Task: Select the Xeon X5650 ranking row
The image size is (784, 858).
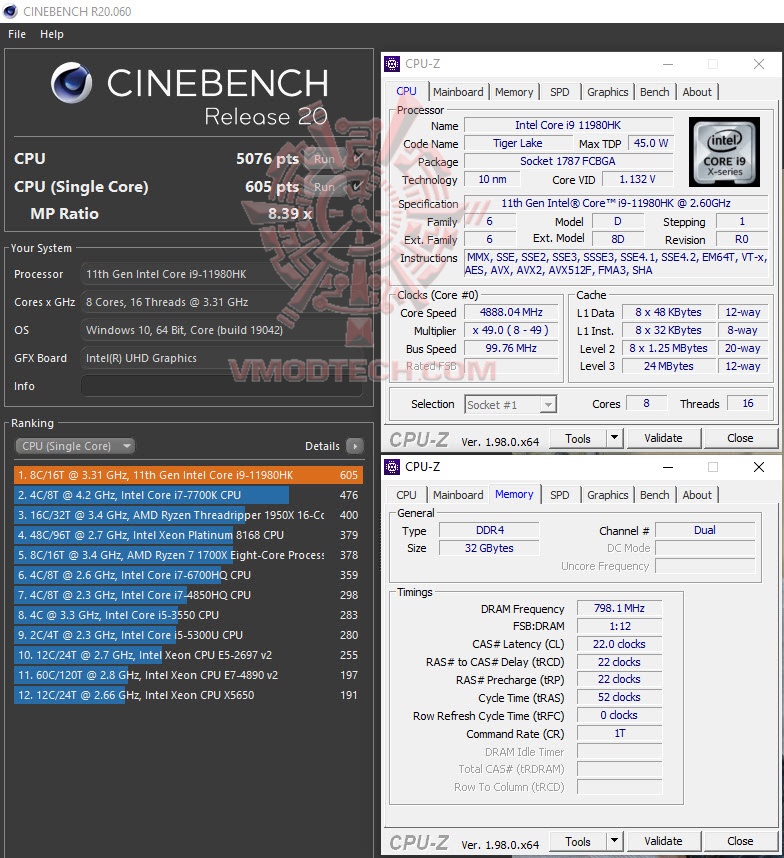Action: tap(188, 695)
